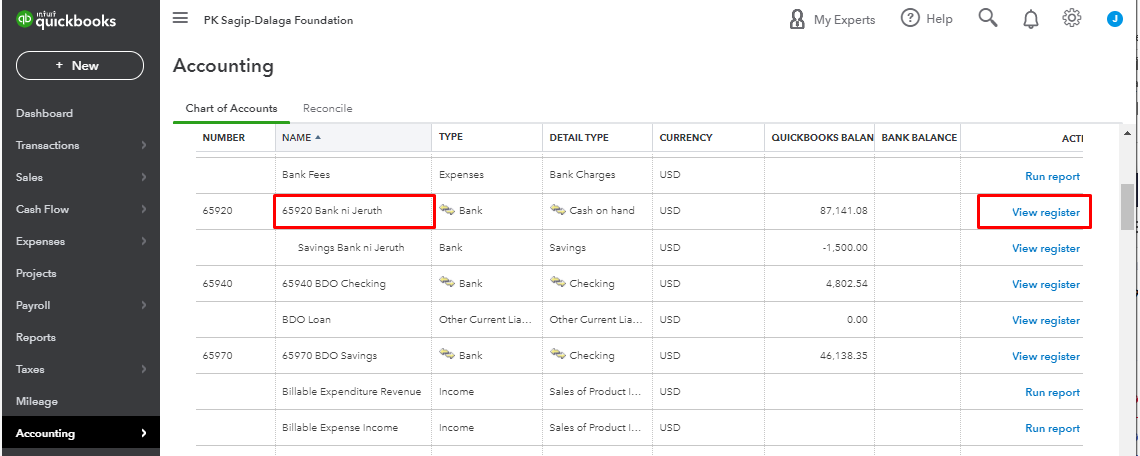Viewport: 1140px width, 456px height.
Task: Expand the Sales sidebar submenu
Action: coord(143,177)
